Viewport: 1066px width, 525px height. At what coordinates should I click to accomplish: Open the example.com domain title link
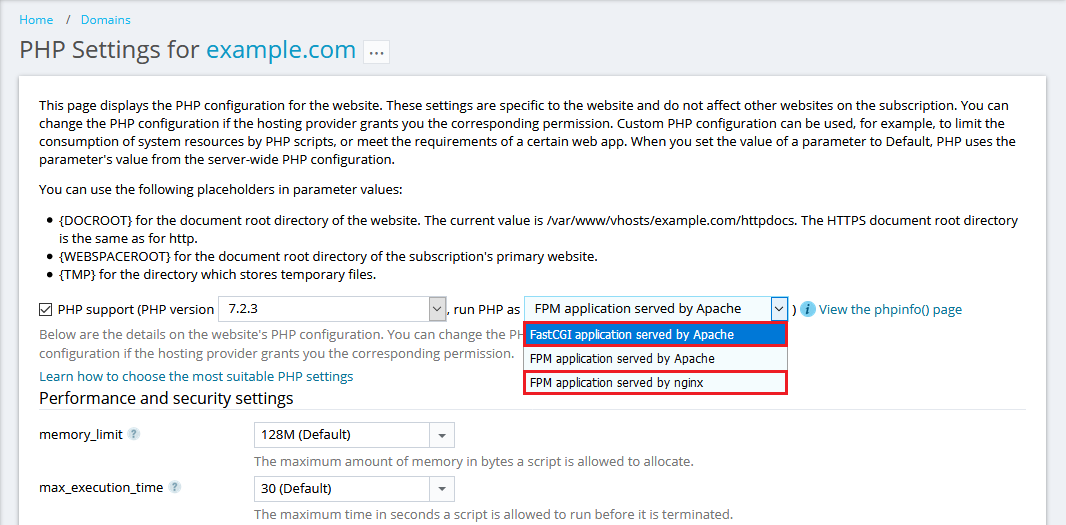(281, 50)
